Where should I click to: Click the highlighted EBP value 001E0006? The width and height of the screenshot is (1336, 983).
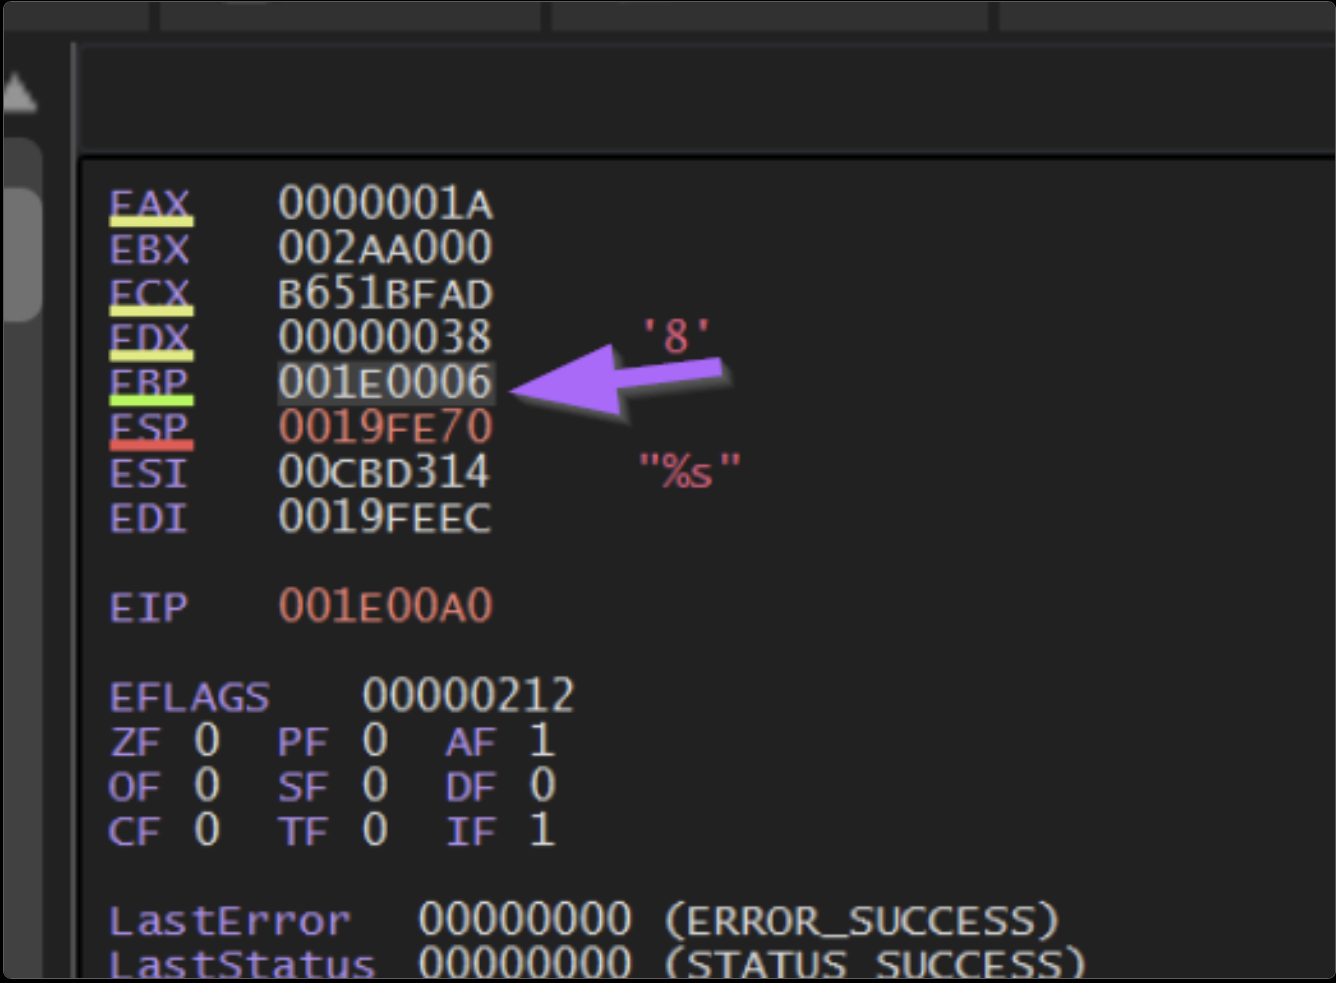385,383
